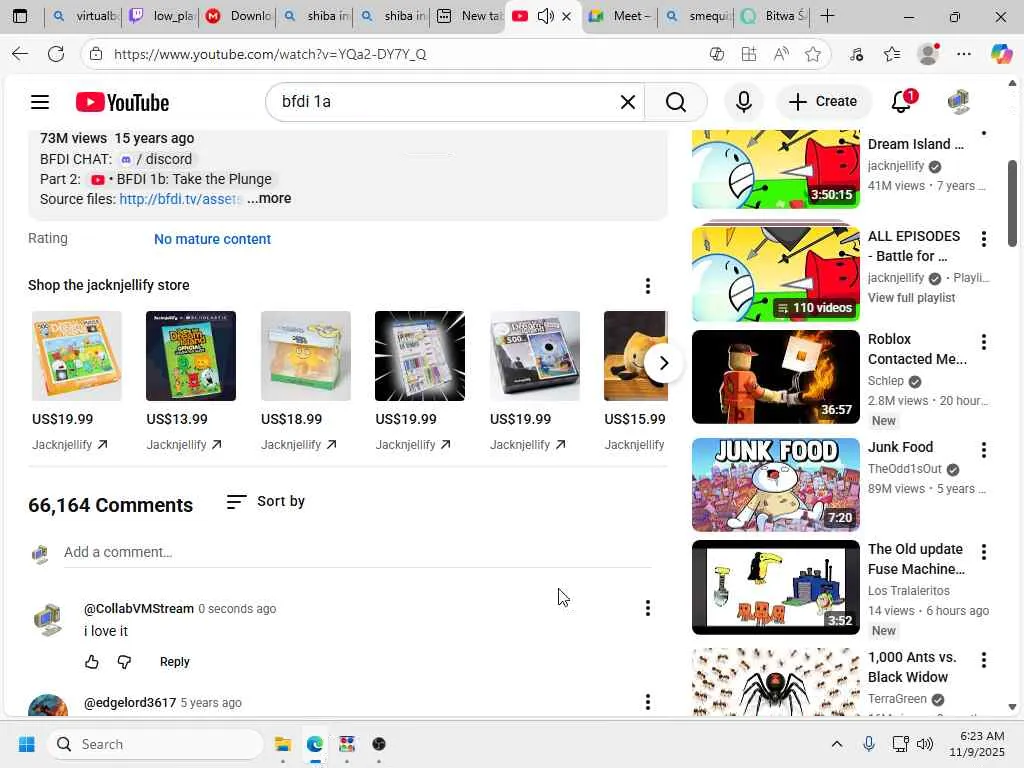The width and height of the screenshot is (1024, 768).
Task: Open the Edge profile icon
Action: [928, 54]
